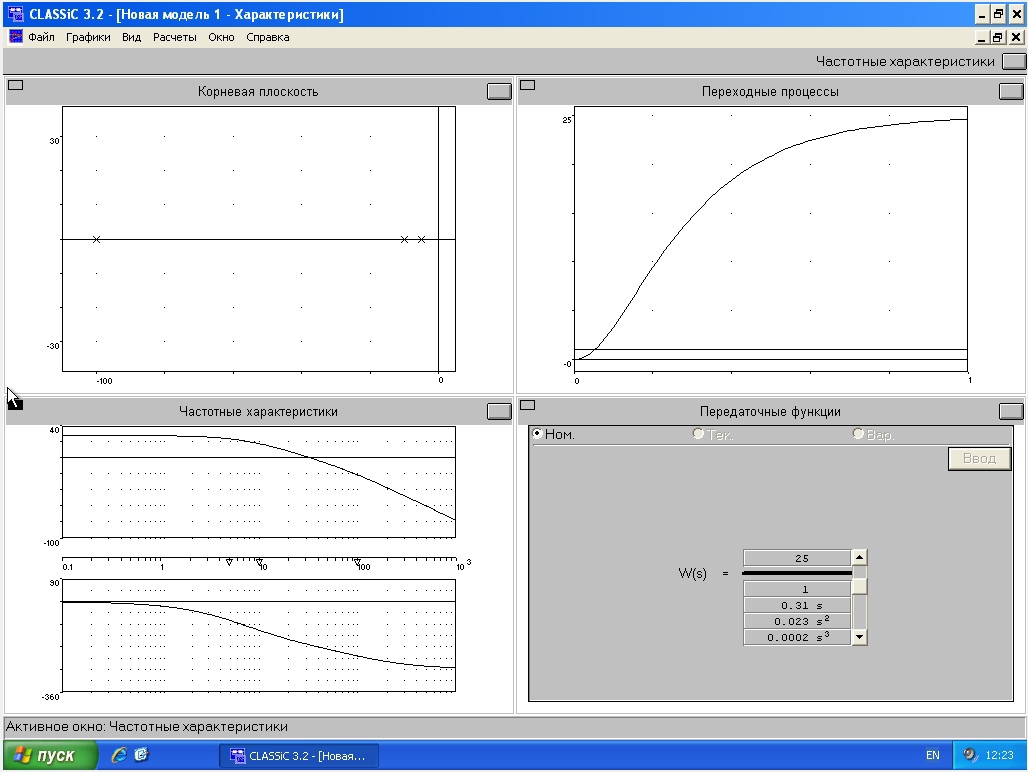The height and width of the screenshot is (772, 1028).
Task: Select the Ном. radio button
Action: pos(537,434)
